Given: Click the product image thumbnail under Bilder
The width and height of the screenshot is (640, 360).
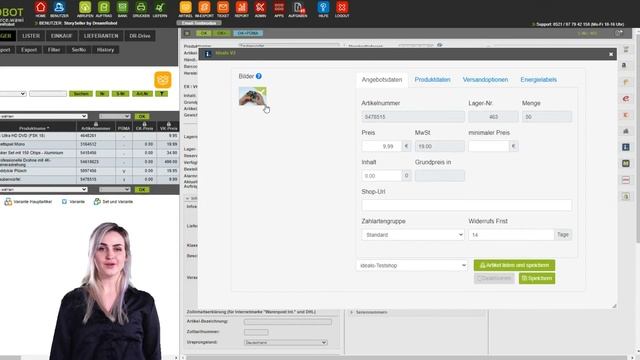Looking at the screenshot, I should 253,96.
